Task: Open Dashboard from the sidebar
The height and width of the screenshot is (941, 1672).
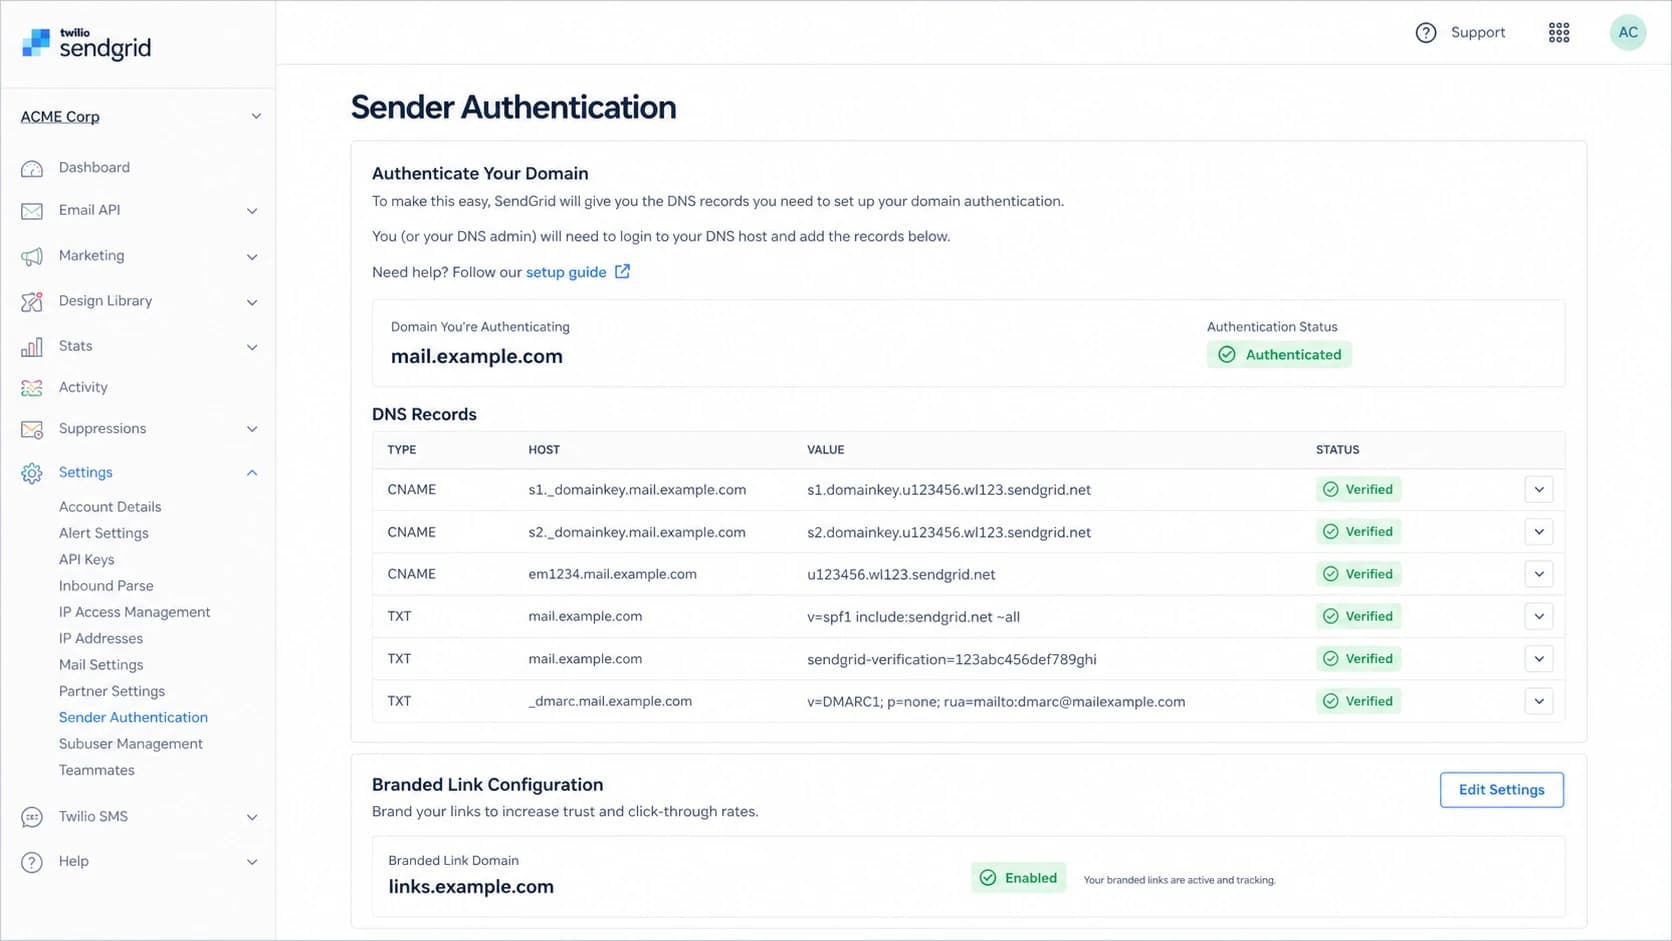Action: 94,168
